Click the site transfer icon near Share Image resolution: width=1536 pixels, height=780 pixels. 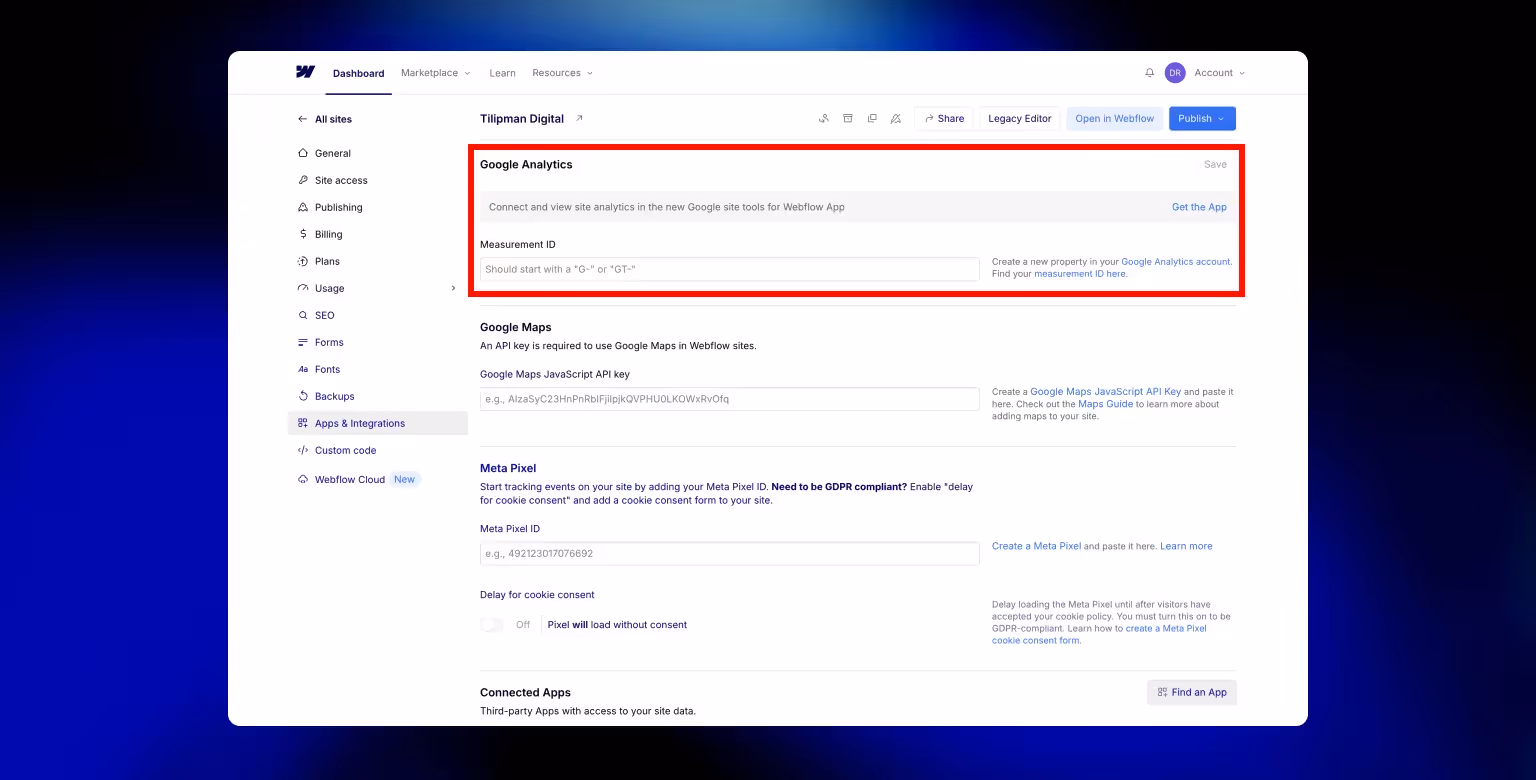pos(823,118)
